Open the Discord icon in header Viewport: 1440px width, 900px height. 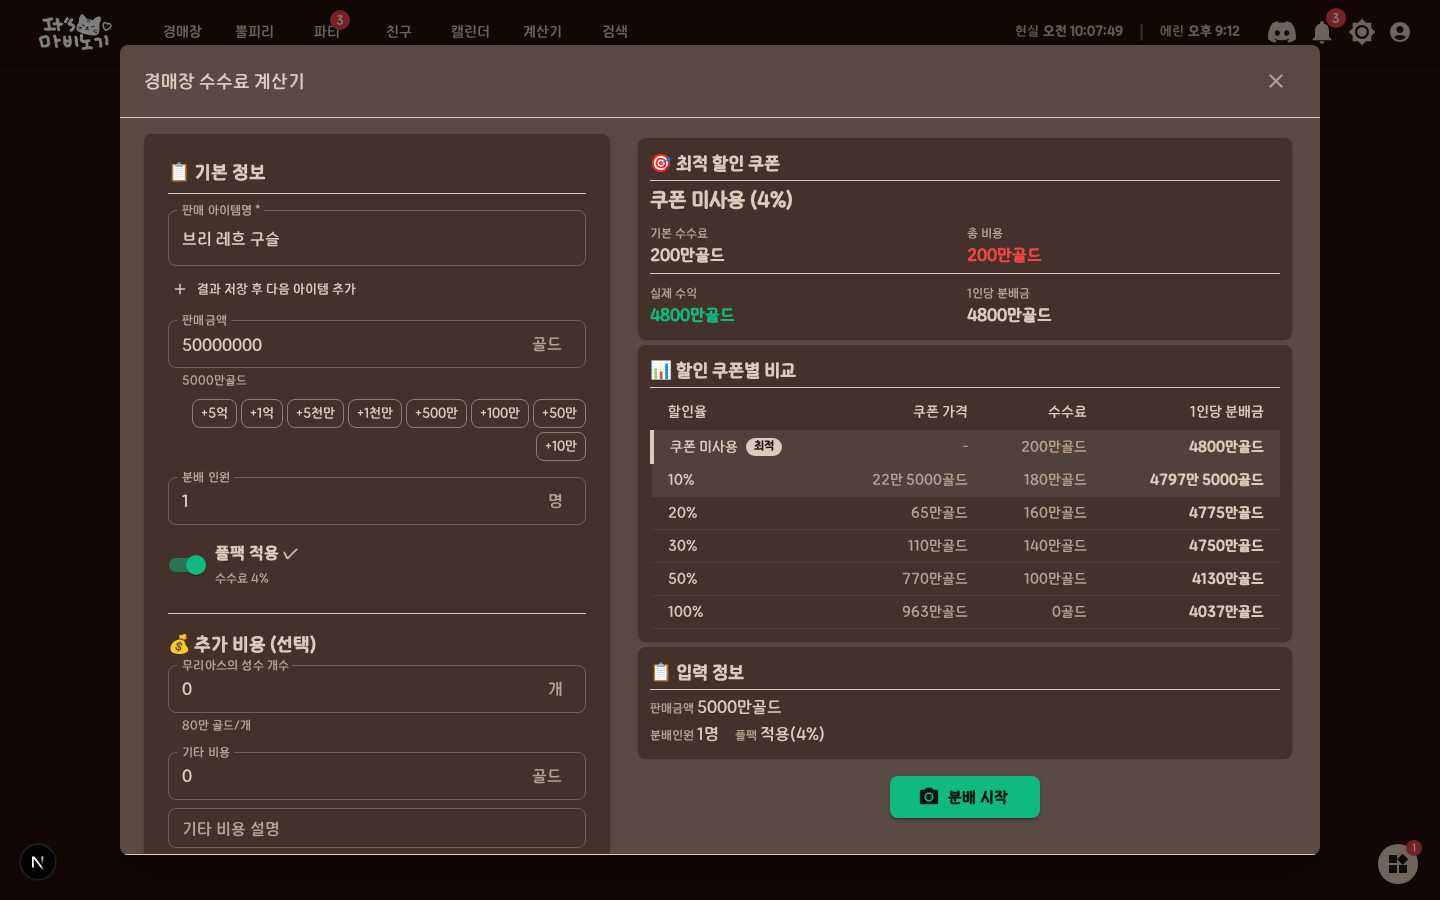(1281, 32)
